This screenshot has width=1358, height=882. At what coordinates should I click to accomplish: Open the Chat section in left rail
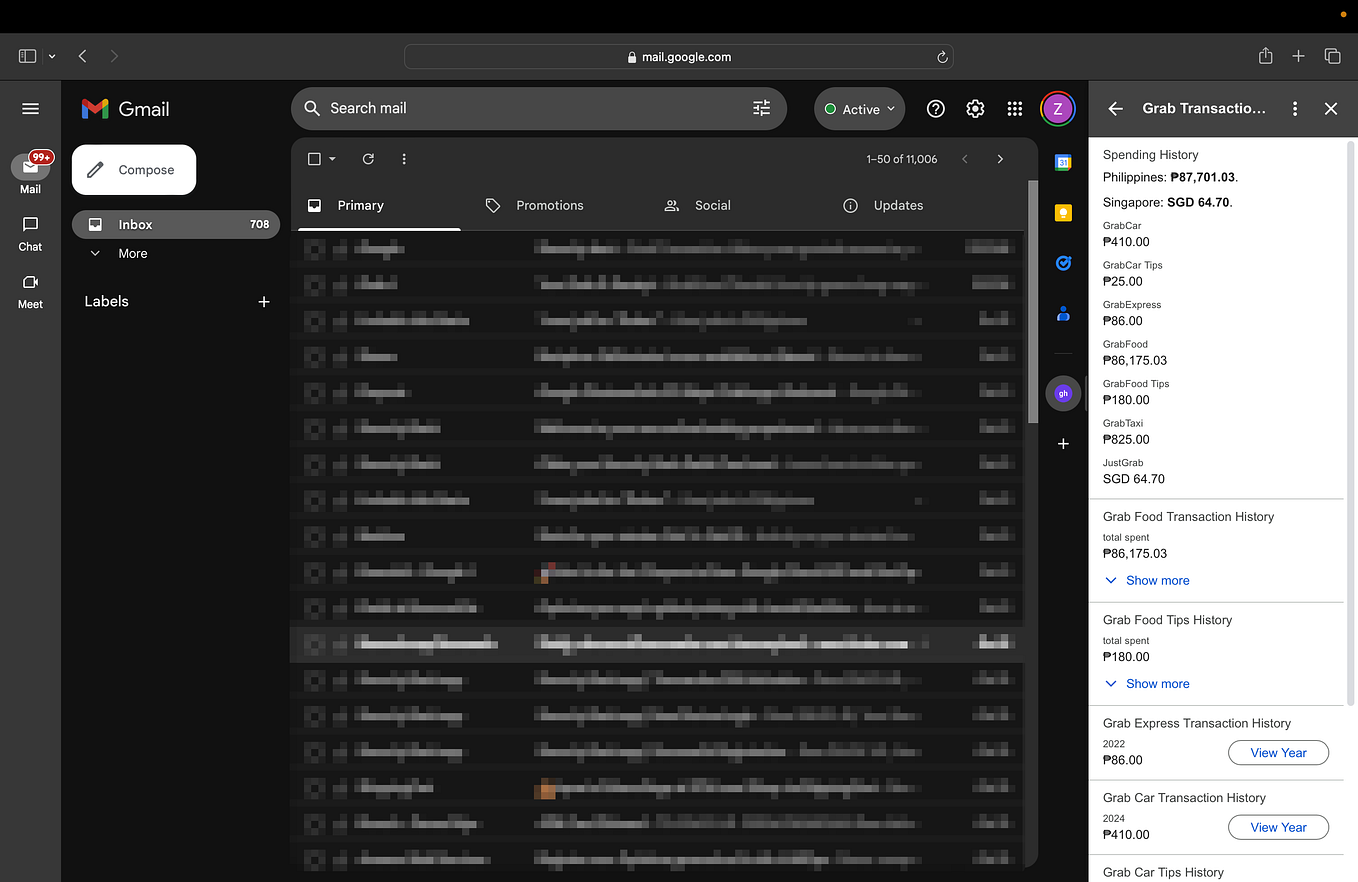click(x=30, y=234)
